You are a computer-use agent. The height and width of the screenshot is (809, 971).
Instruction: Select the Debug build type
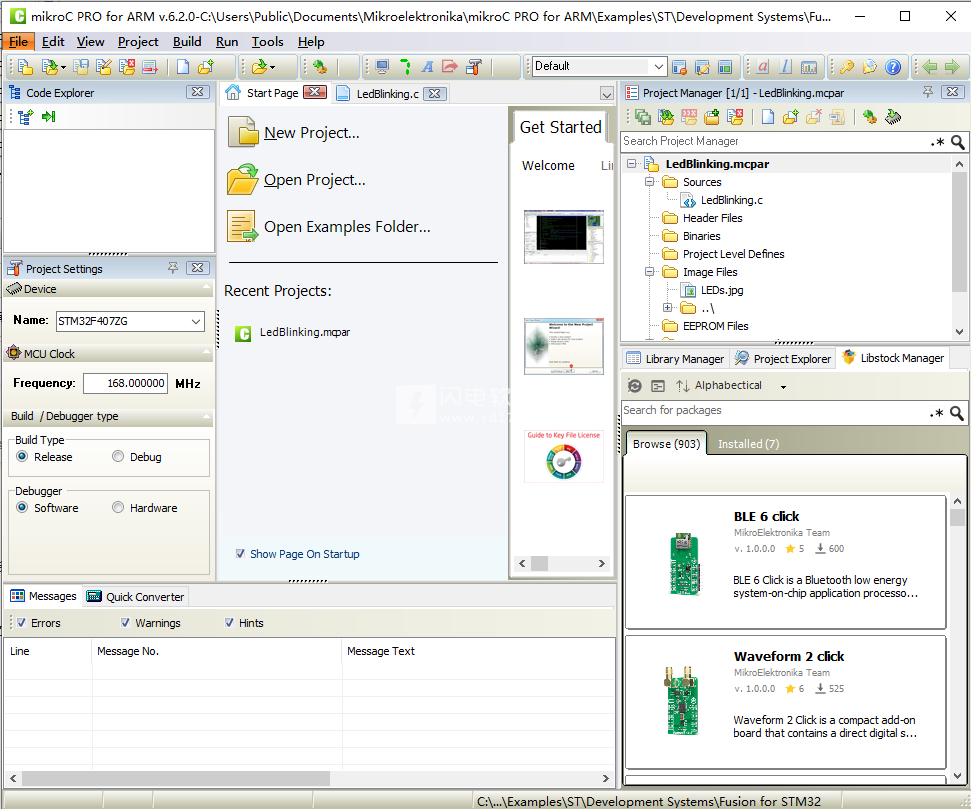coord(118,457)
